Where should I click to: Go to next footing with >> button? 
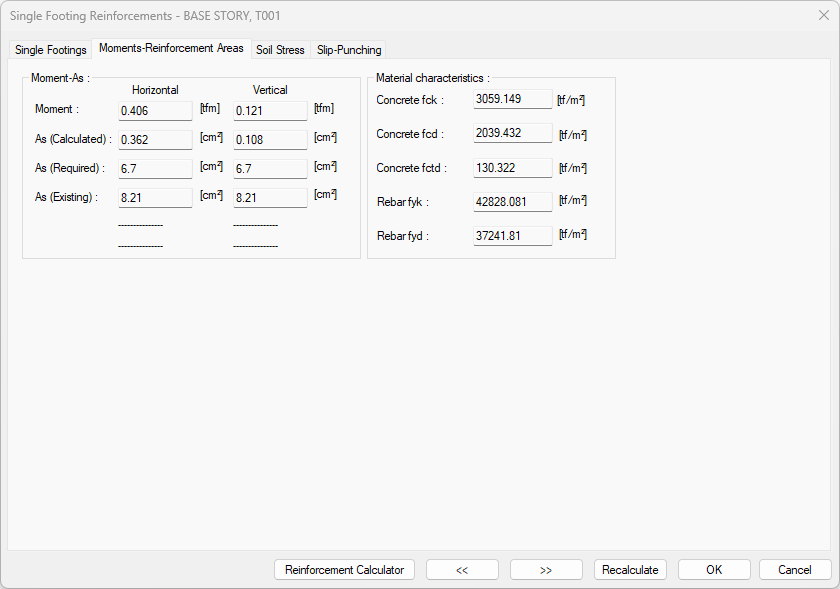546,570
